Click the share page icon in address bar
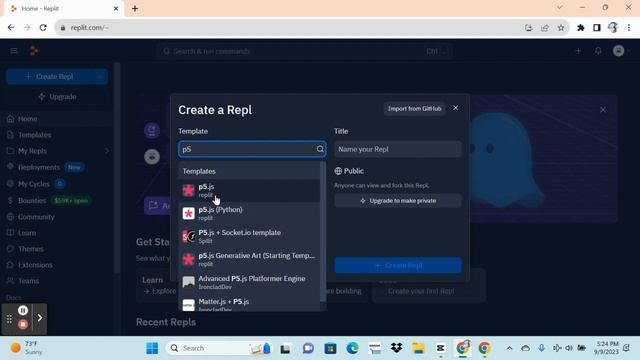This screenshot has width=640, height=360. click(544, 28)
